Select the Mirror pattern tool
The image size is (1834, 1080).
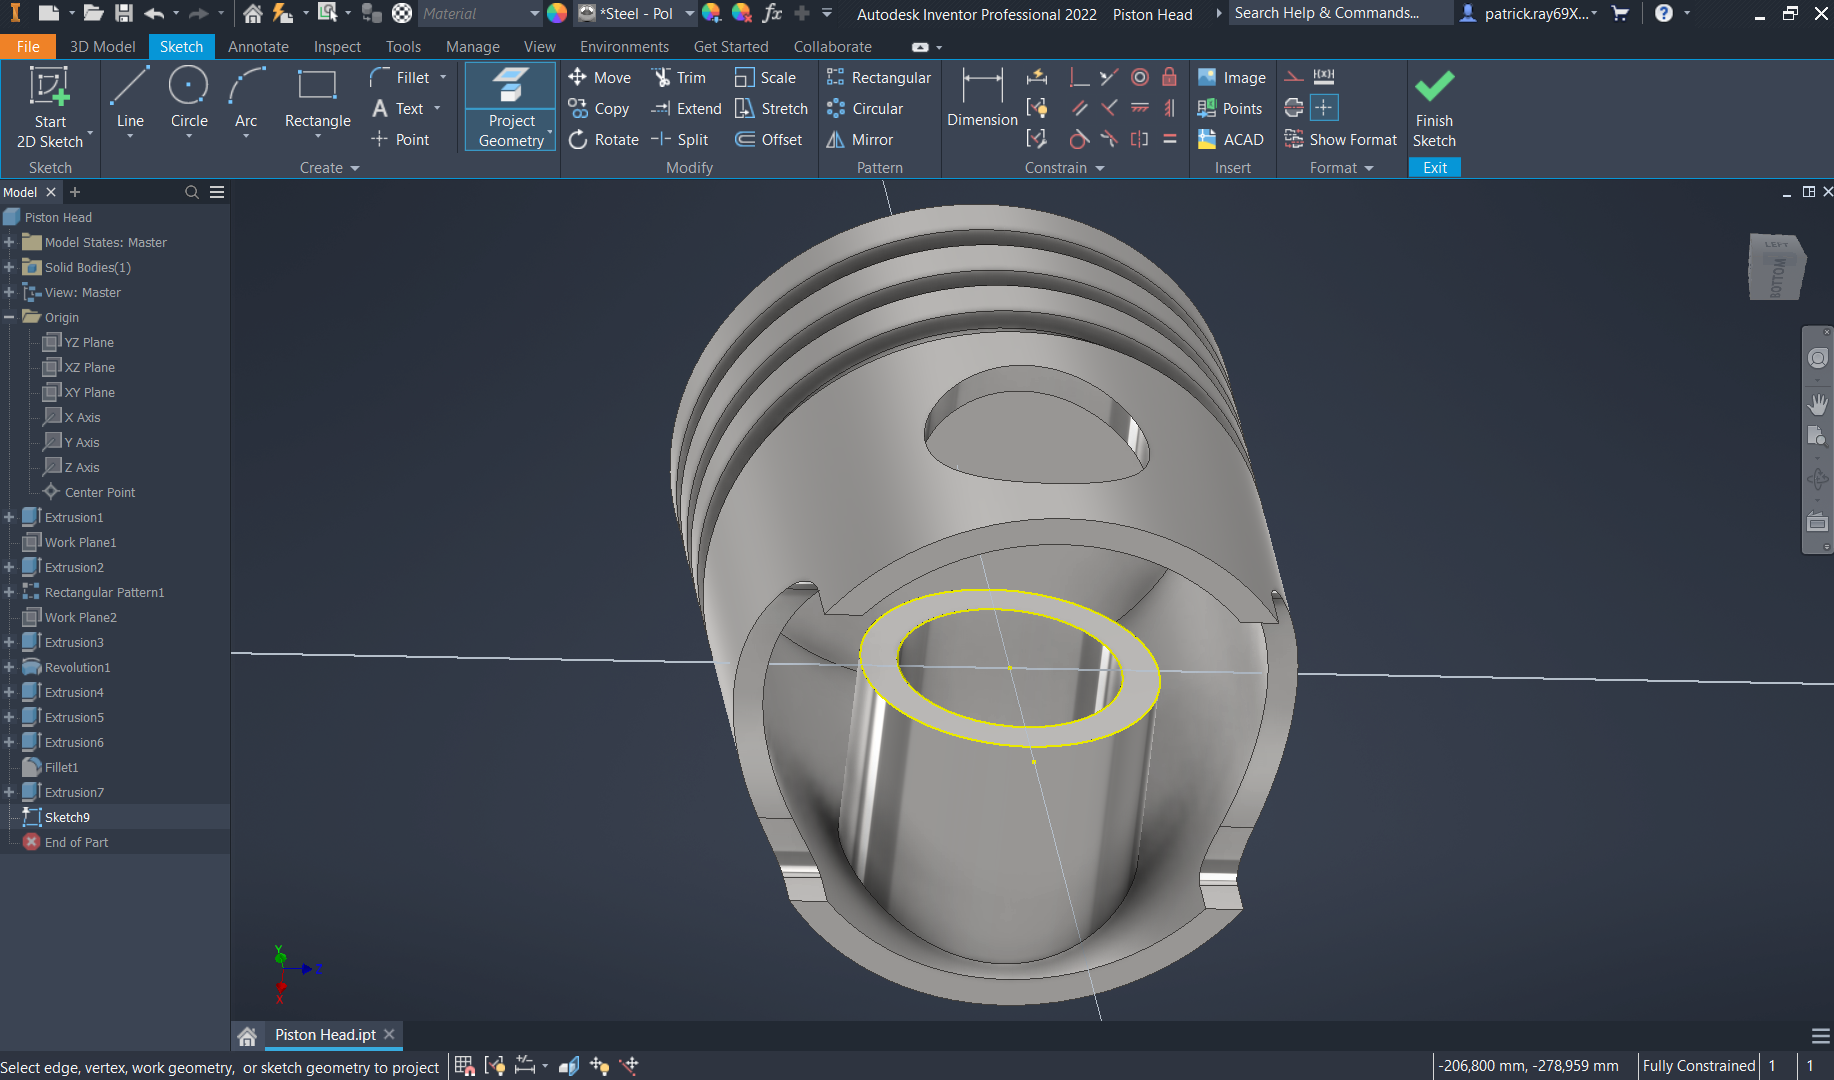point(860,139)
